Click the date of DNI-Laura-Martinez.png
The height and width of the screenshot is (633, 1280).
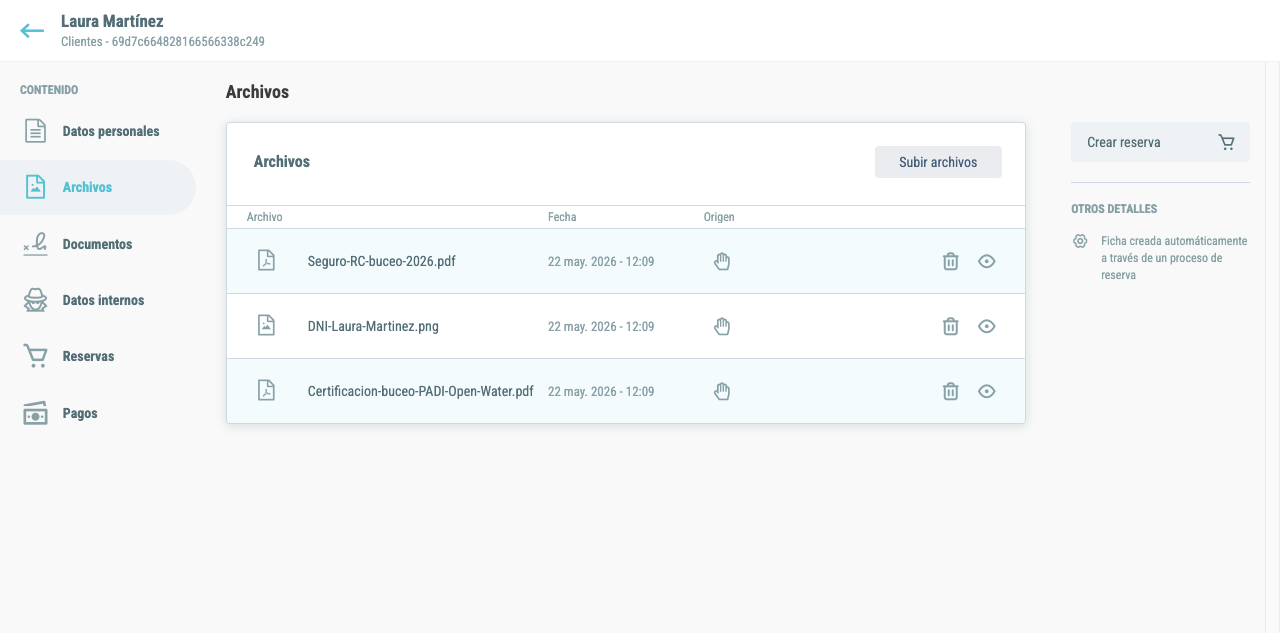click(601, 326)
